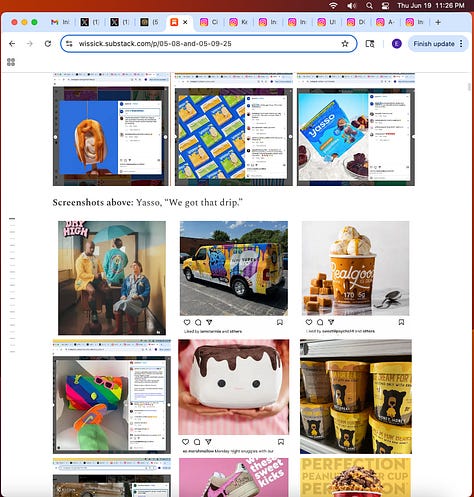474x497 pixels.
Task: Open the graffiti van image
Action: [234, 268]
